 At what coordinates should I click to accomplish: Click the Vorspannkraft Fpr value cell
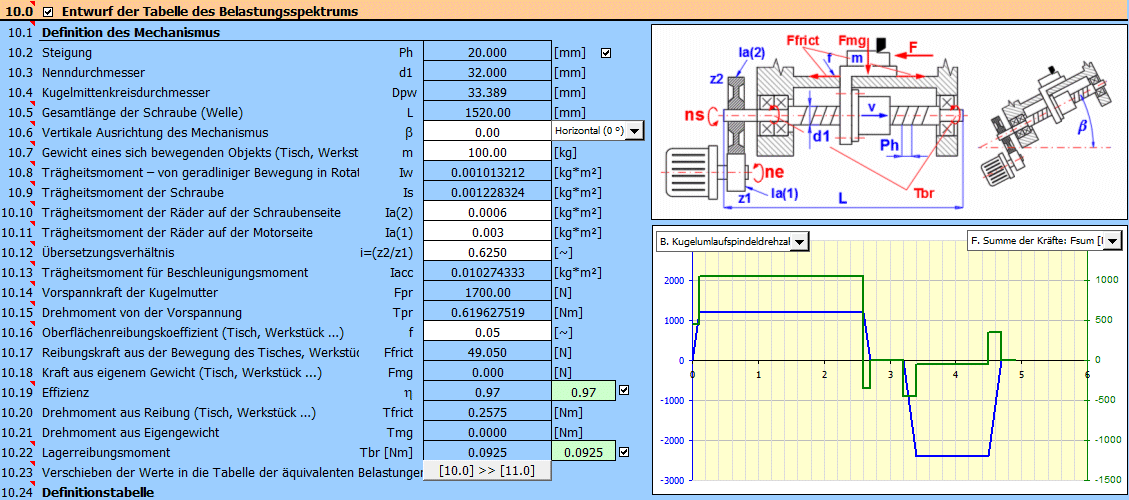coord(487,292)
